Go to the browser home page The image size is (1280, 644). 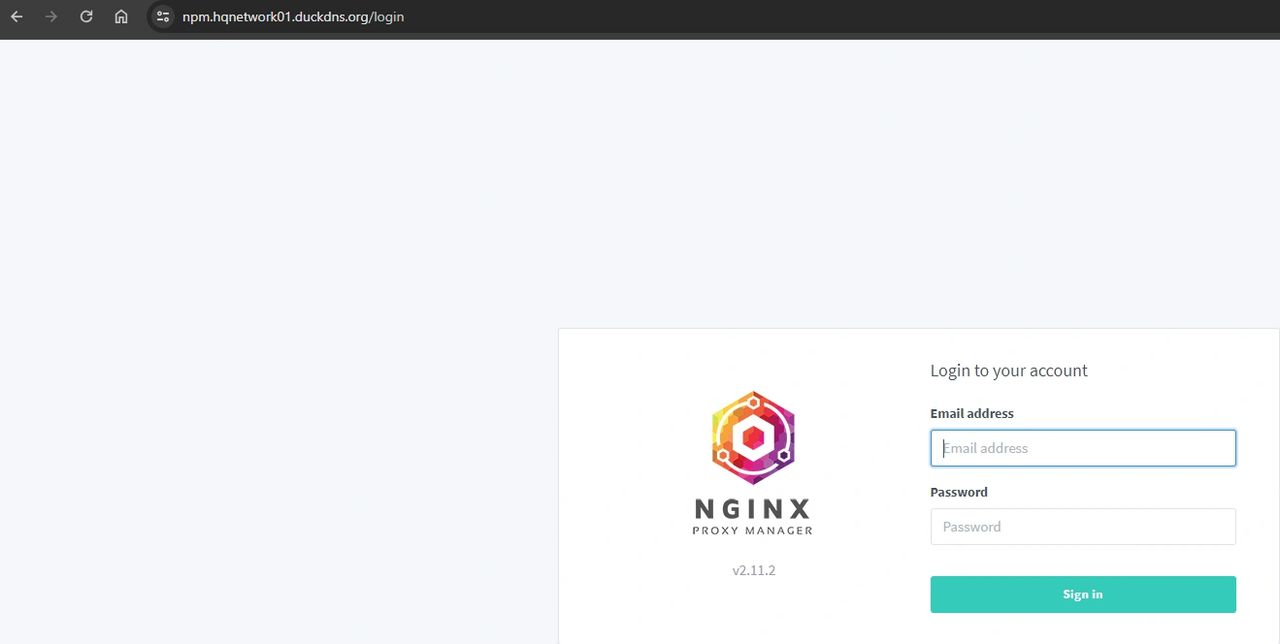[121, 17]
